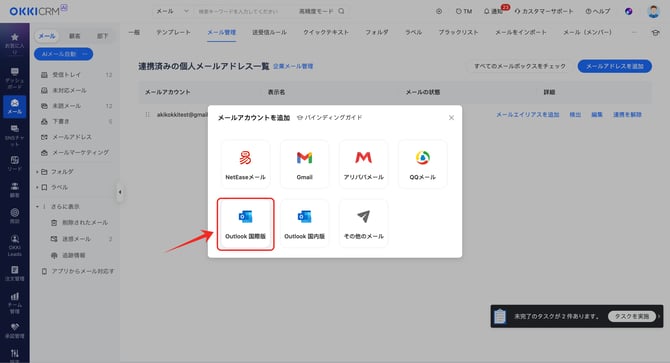The image size is (670, 363).
Task: Select the Outlook 国際版 card
Action: pyautogui.click(x=245, y=224)
